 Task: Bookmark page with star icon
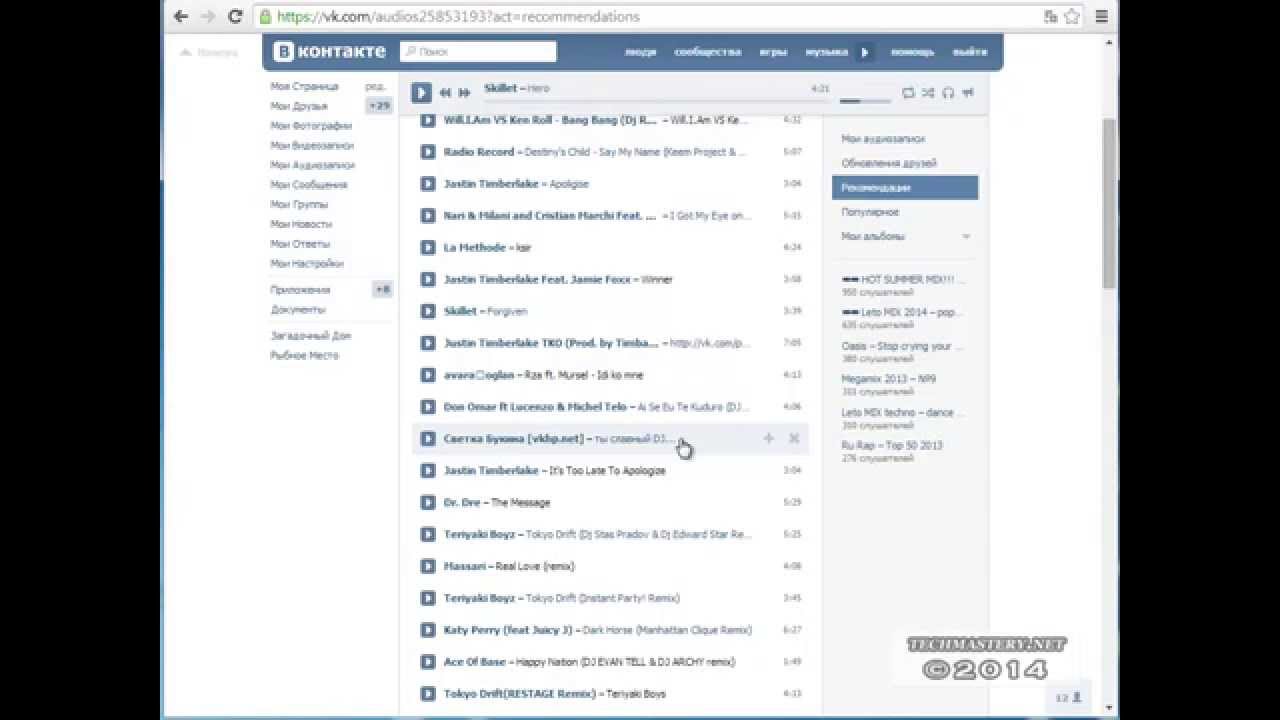[x=1072, y=17]
